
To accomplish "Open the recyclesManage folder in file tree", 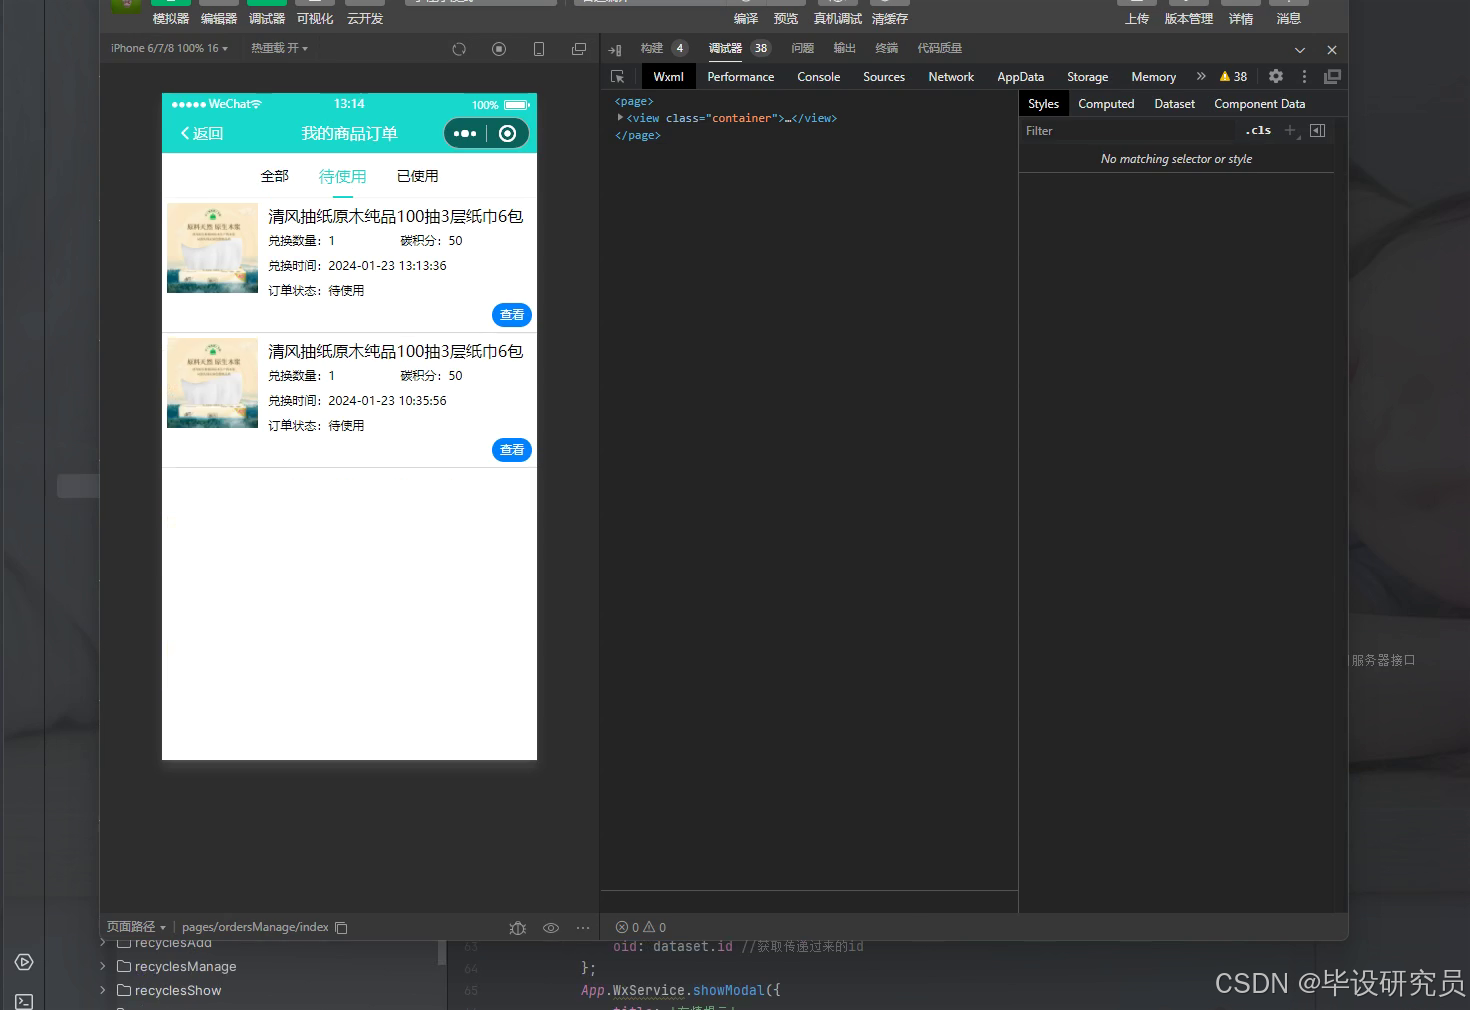I will coord(177,966).
